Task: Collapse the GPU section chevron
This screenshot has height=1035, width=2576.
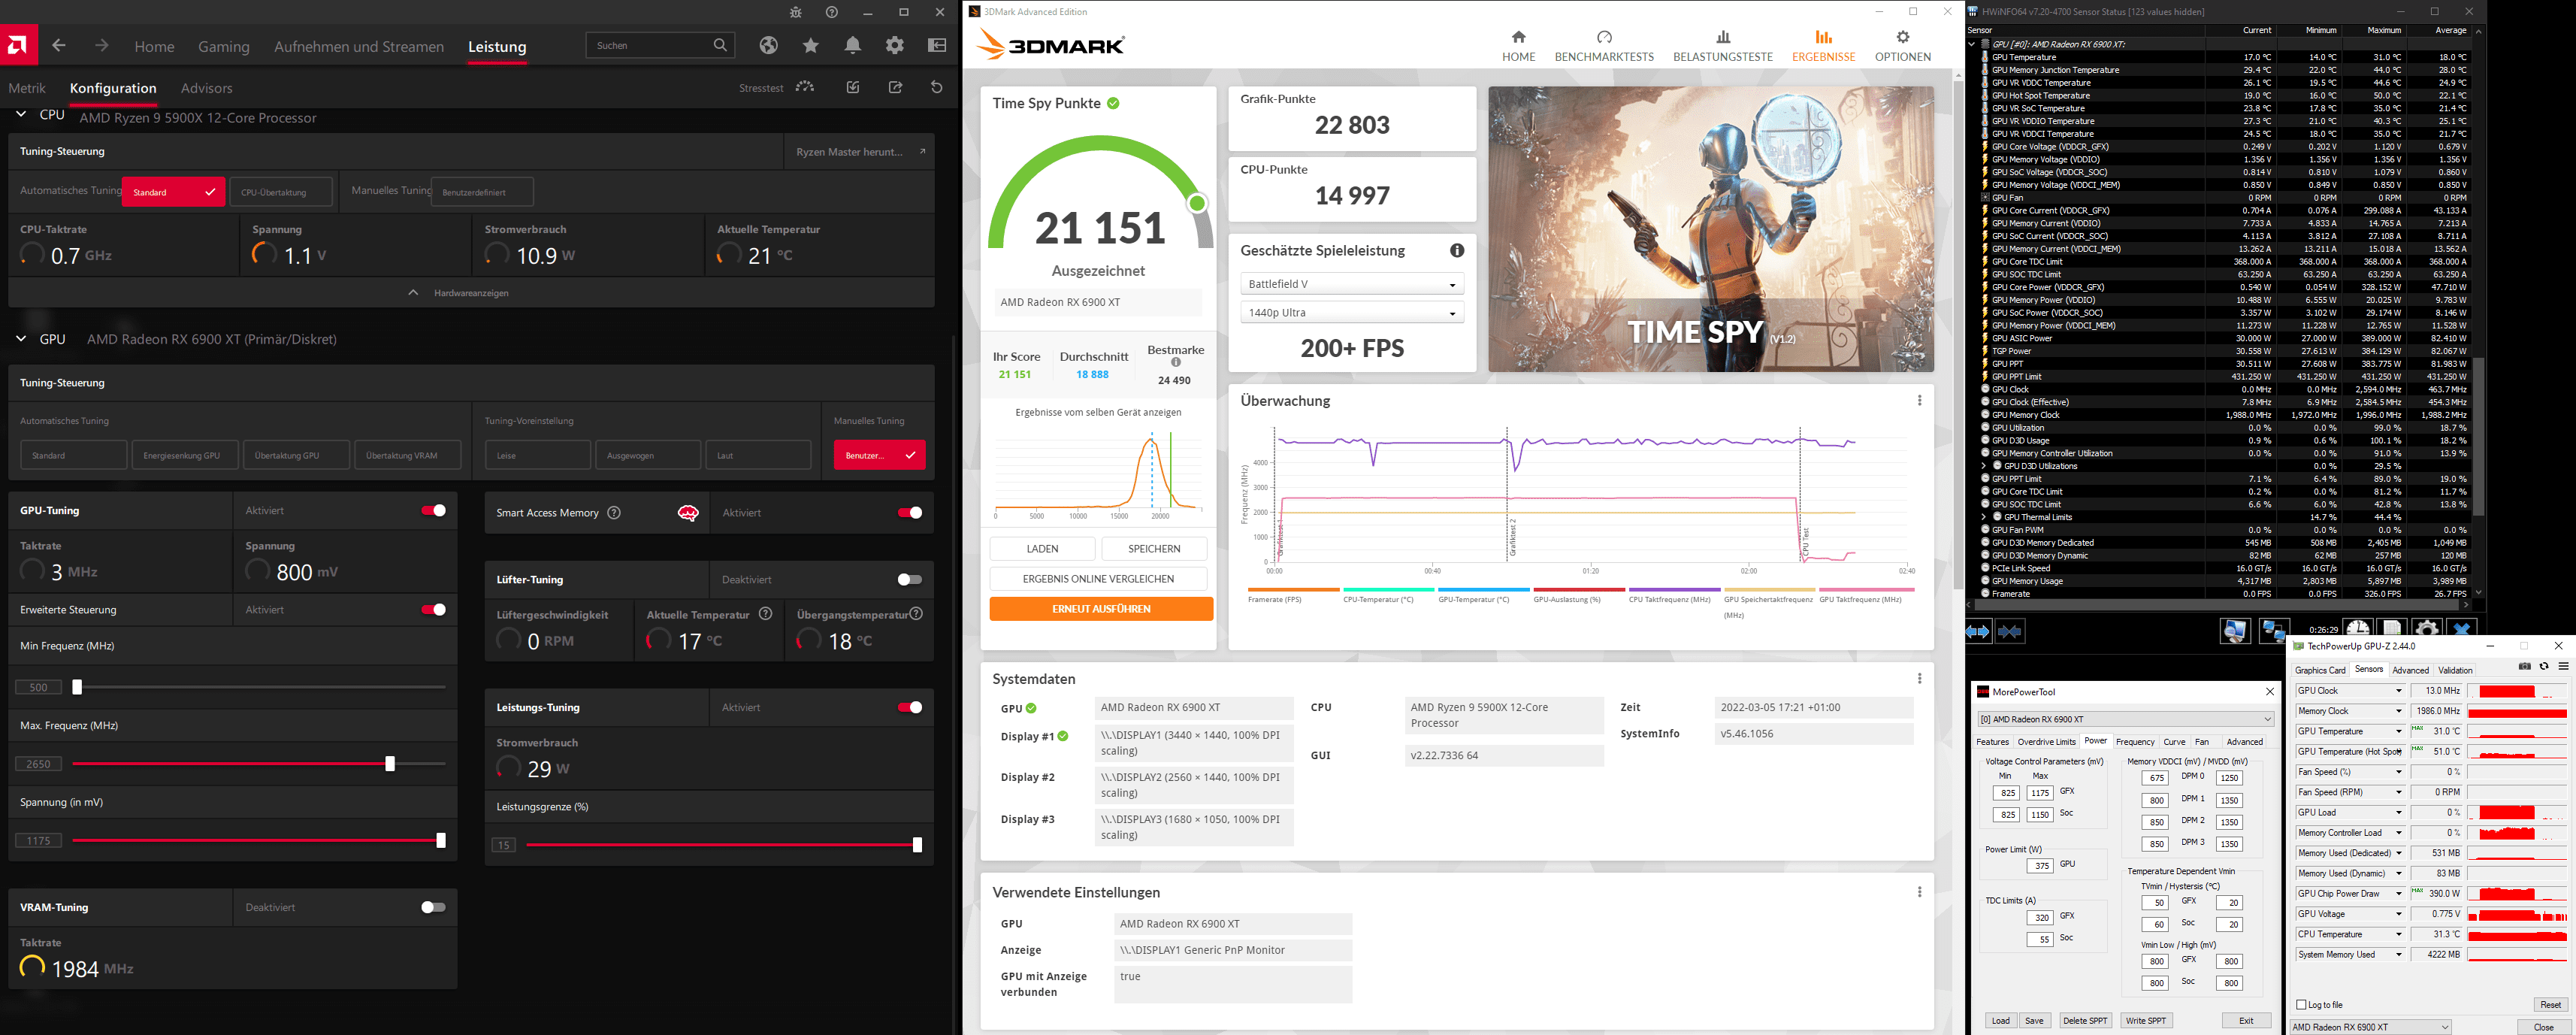Action: (21, 339)
